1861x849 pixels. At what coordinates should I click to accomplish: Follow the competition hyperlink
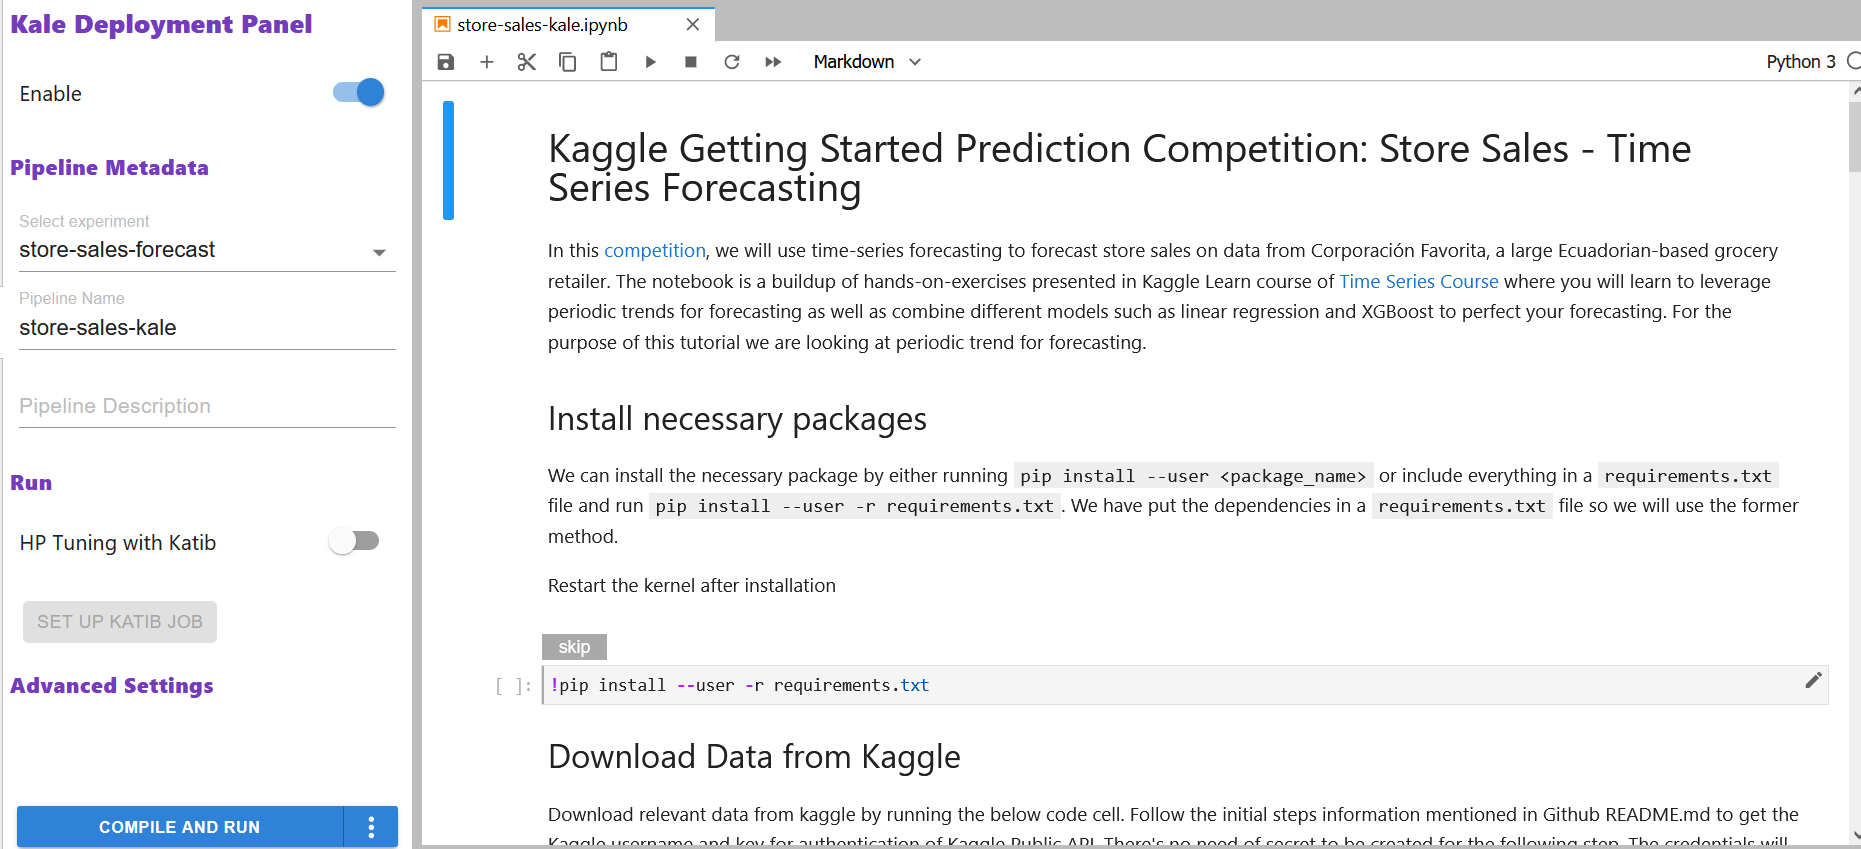pyautogui.click(x=654, y=251)
